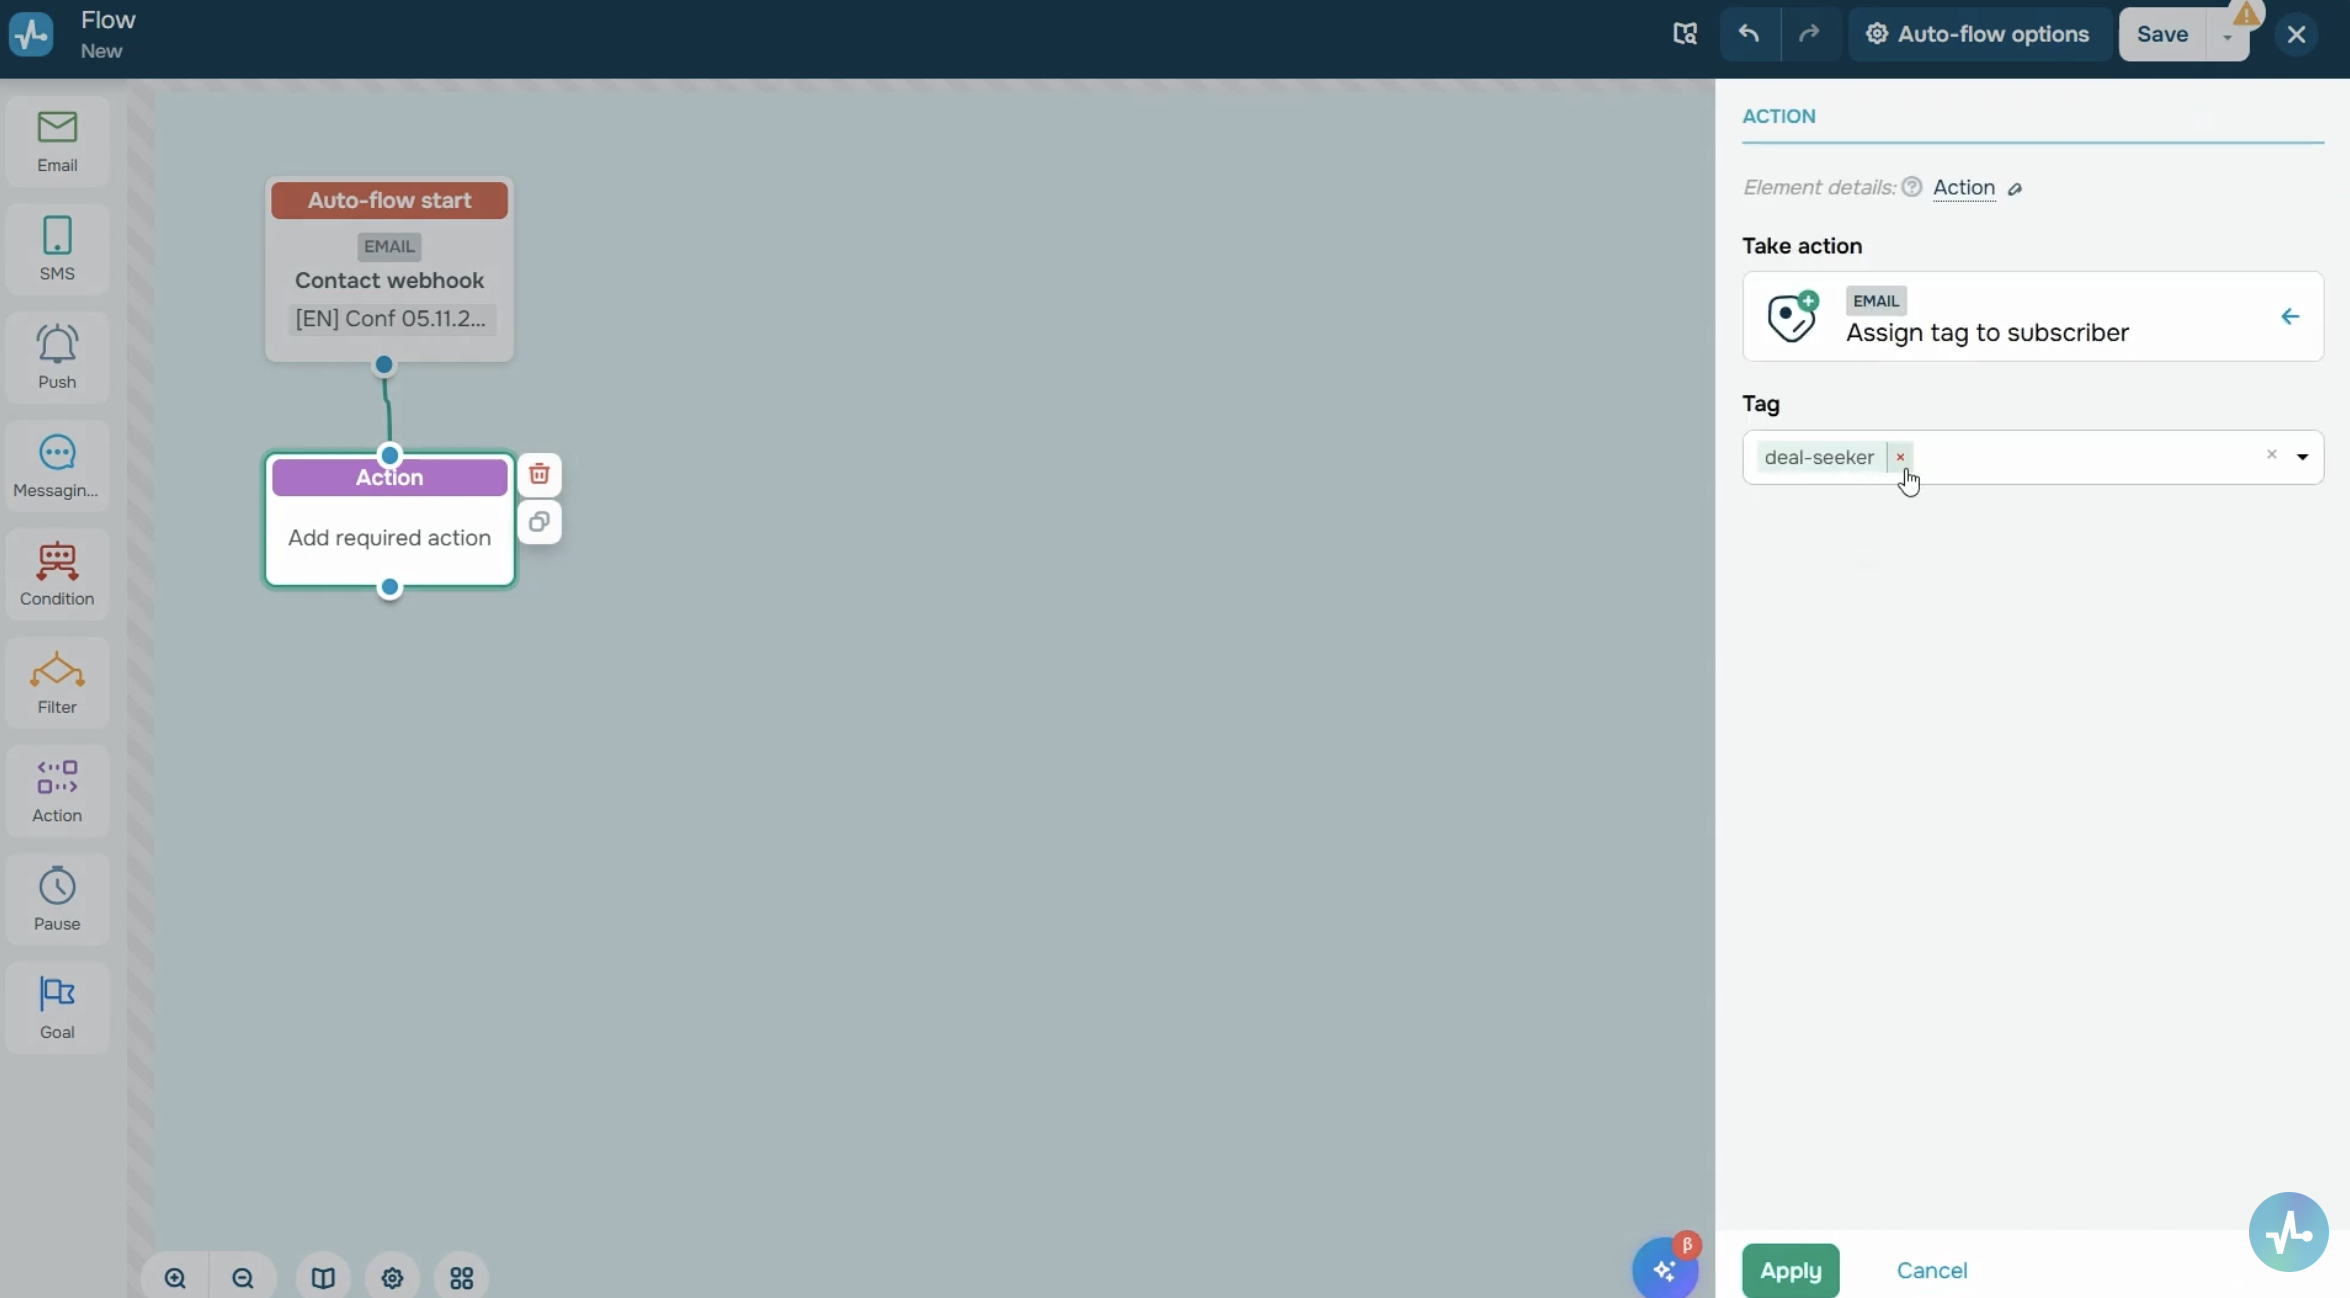Open canvas settings gear in bottom toolbar
This screenshot has height=1298, width=2350.
pos(392,1277)
